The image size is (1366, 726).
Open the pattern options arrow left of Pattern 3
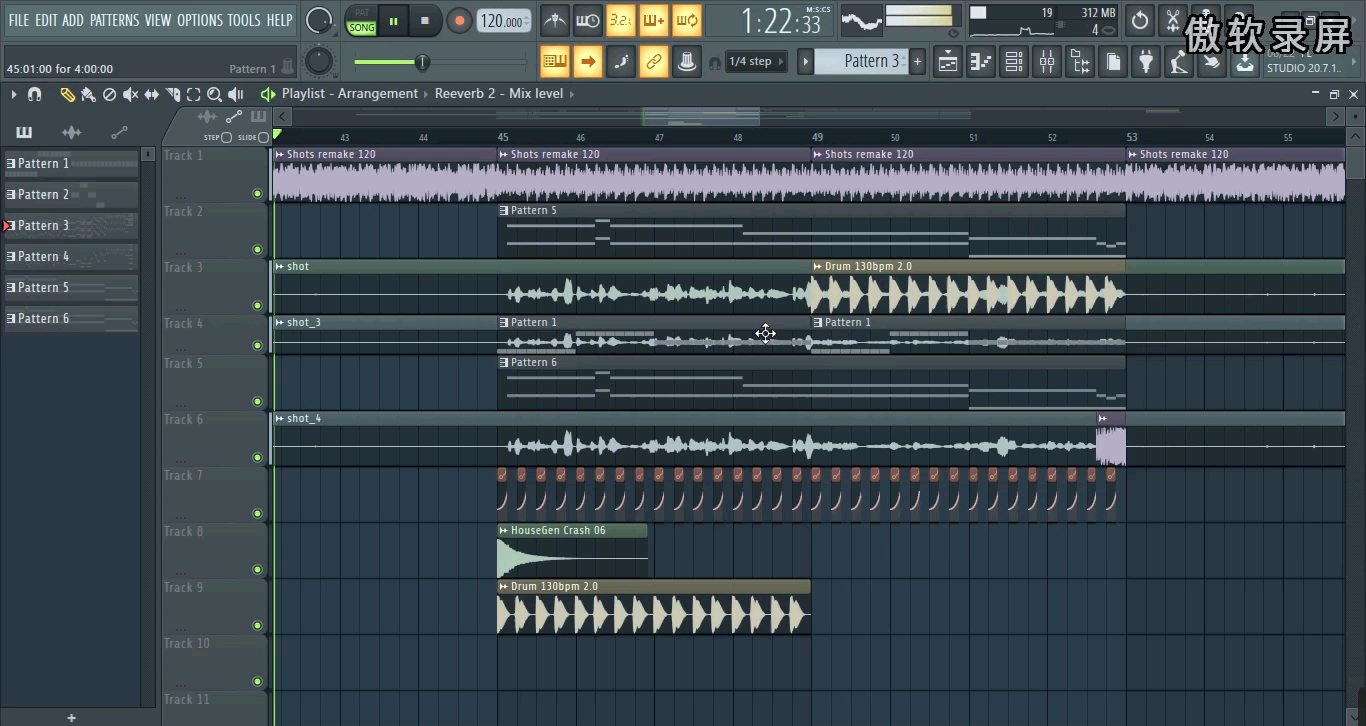click(x=805, y=62)
